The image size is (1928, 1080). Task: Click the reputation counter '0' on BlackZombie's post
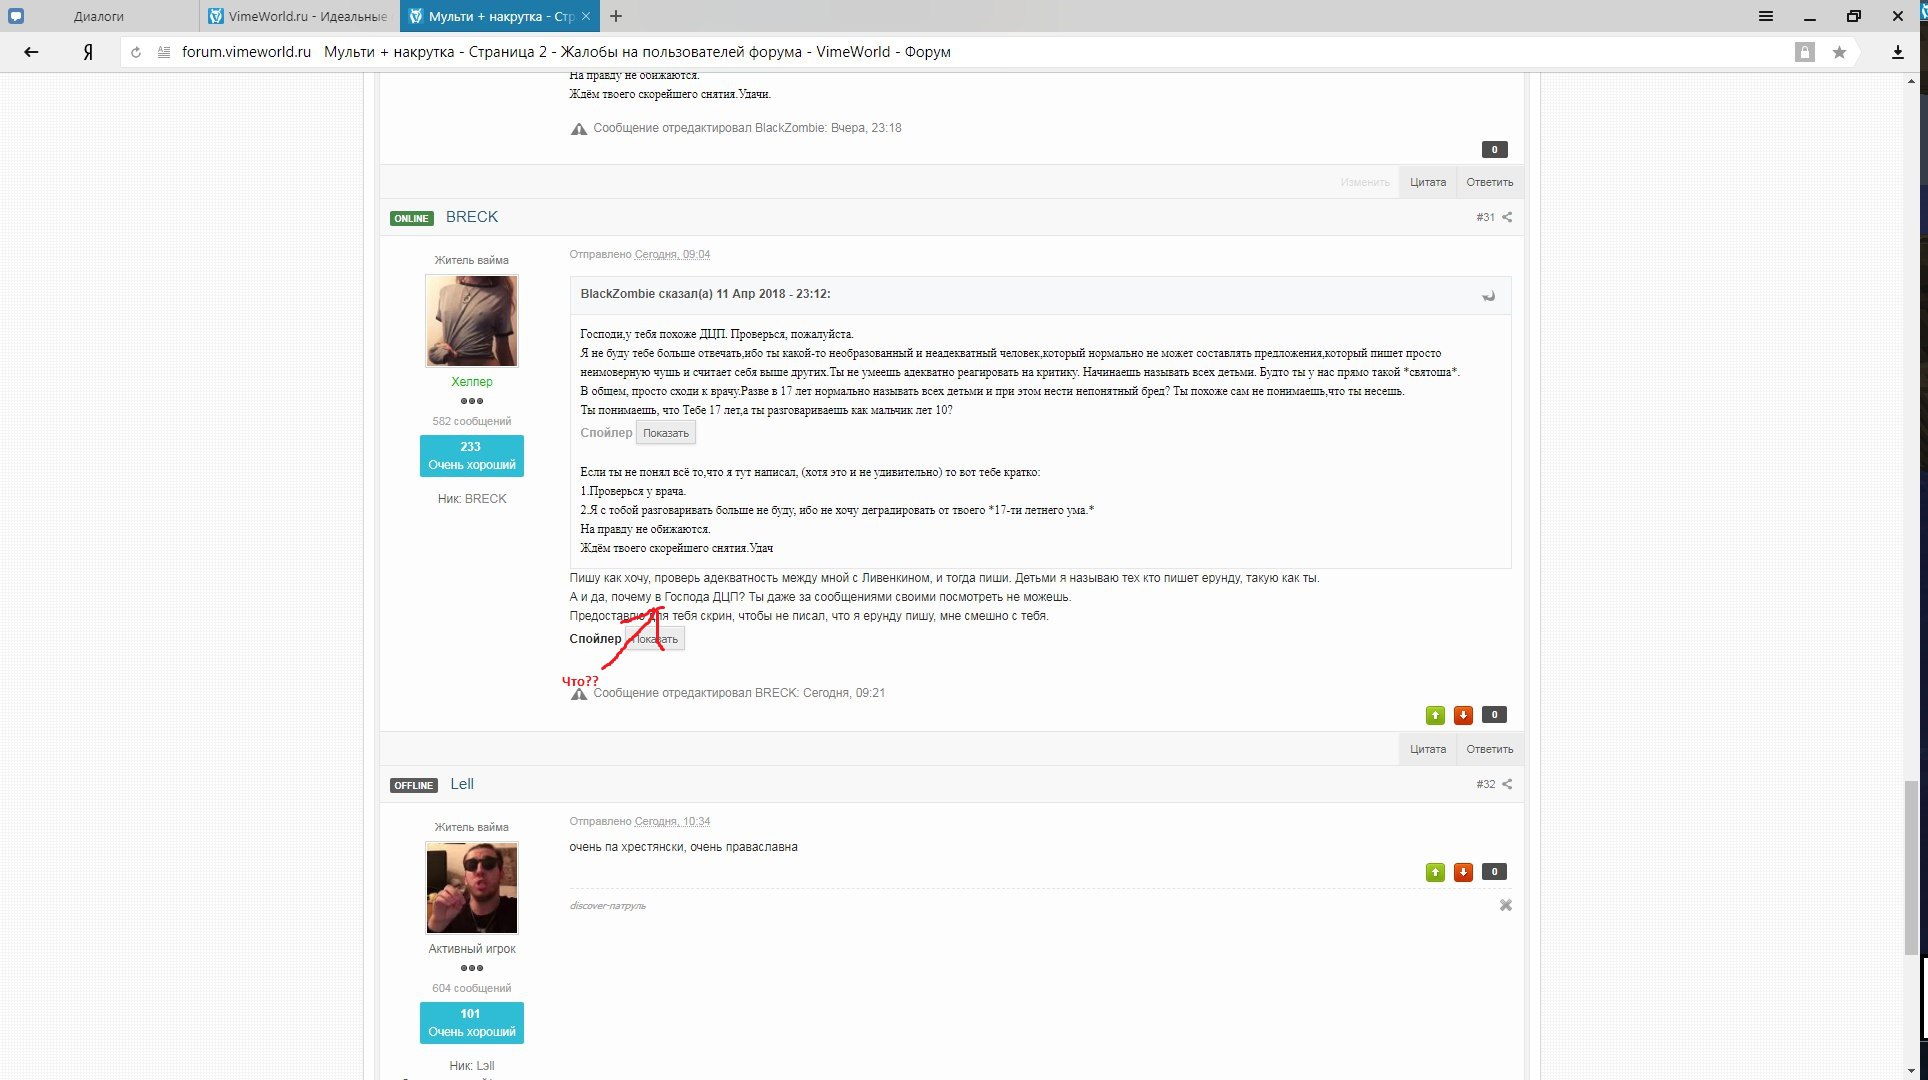(1494, 150)
